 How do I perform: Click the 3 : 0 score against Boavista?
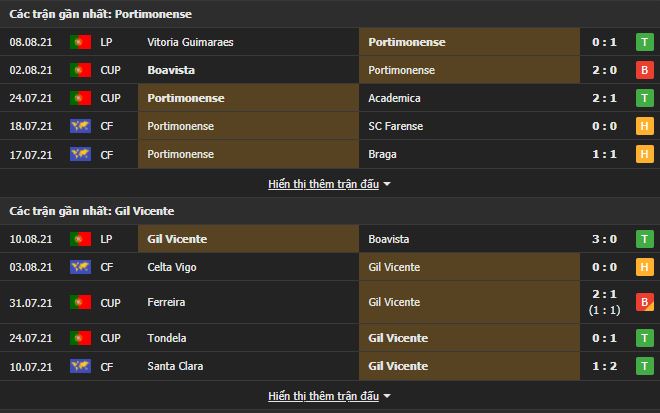(x=603, y=239)
